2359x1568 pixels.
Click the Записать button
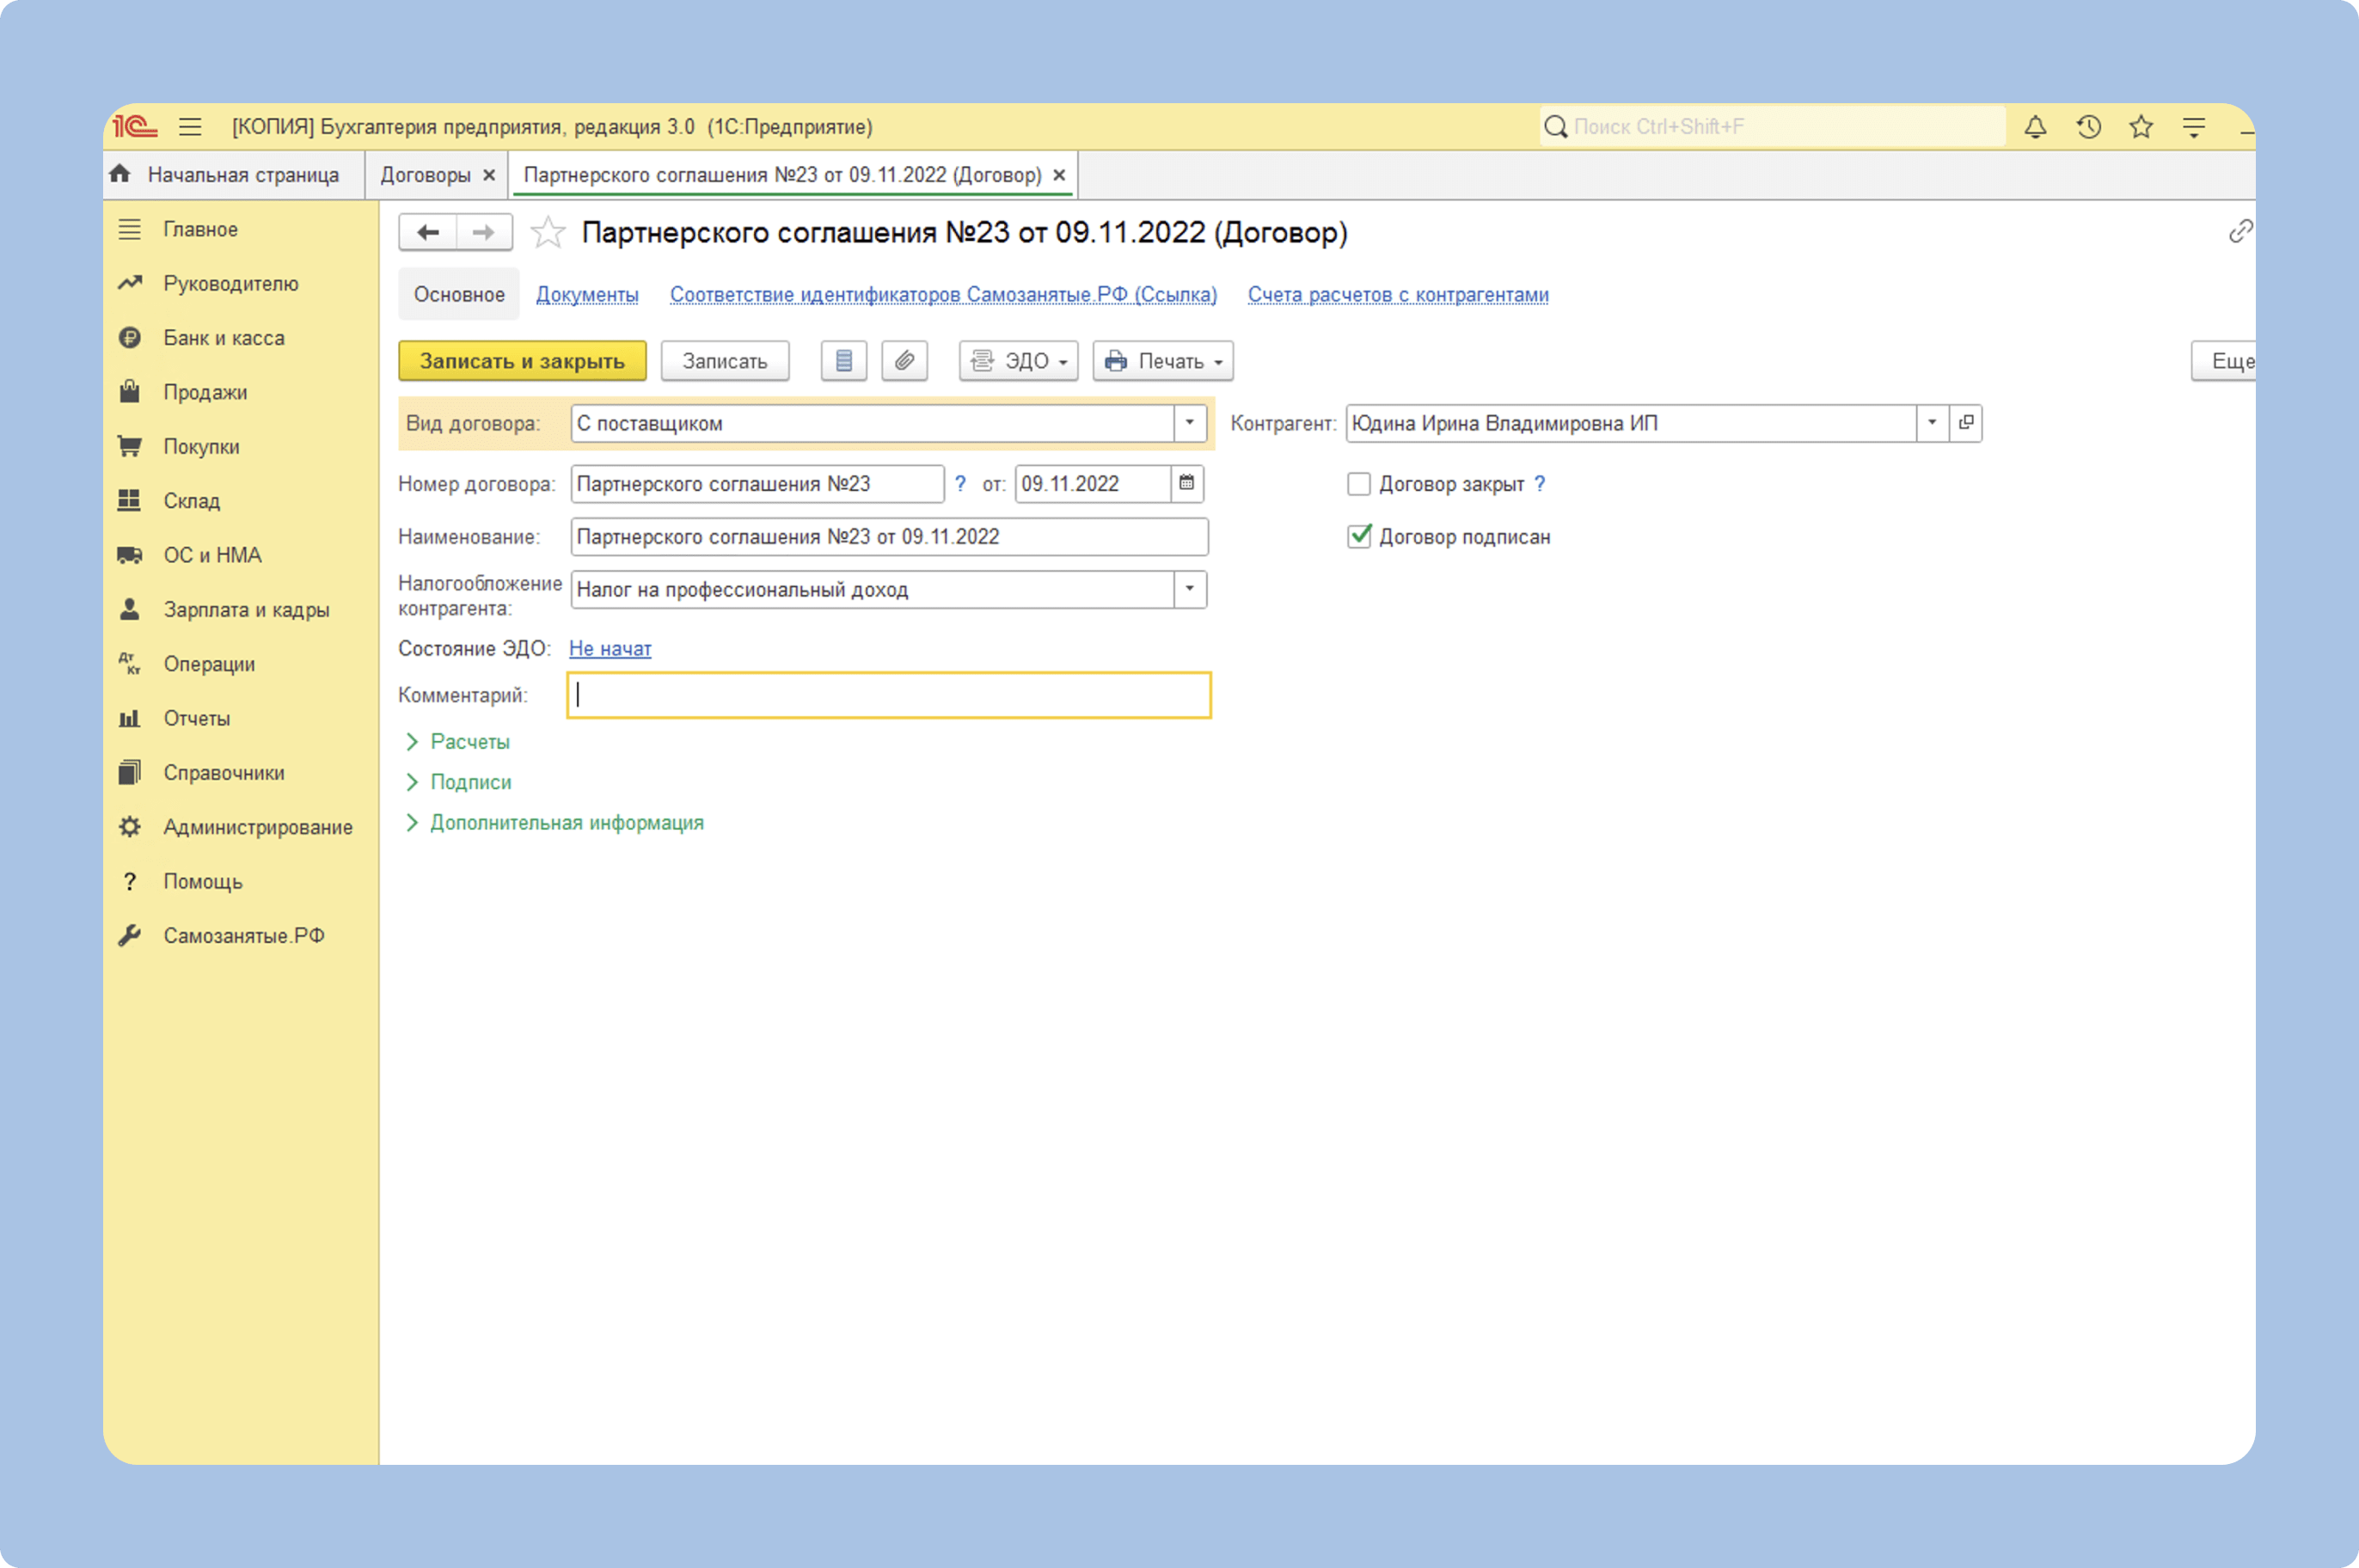(x=725, y=361)
